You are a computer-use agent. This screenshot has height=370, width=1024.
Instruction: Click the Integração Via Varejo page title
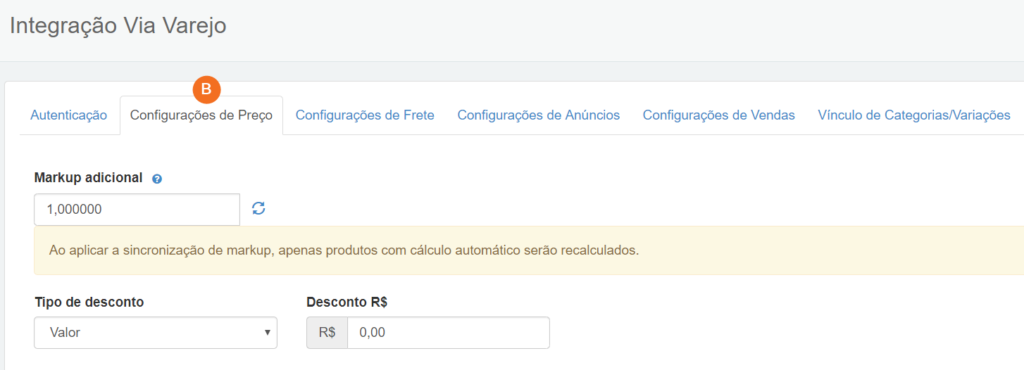(118, 27)
